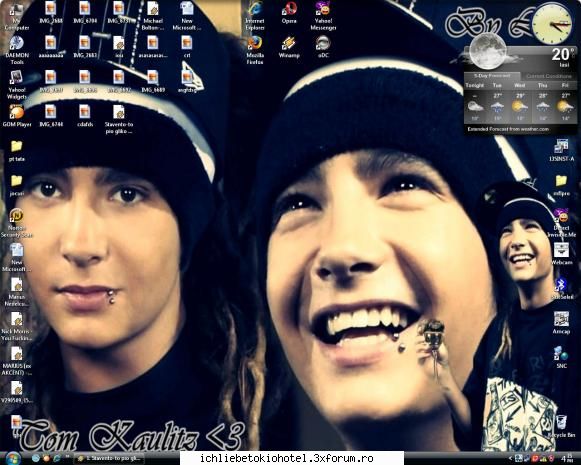
Task: Launch the Mozilla Firefox icon
Action: point(255,50)
